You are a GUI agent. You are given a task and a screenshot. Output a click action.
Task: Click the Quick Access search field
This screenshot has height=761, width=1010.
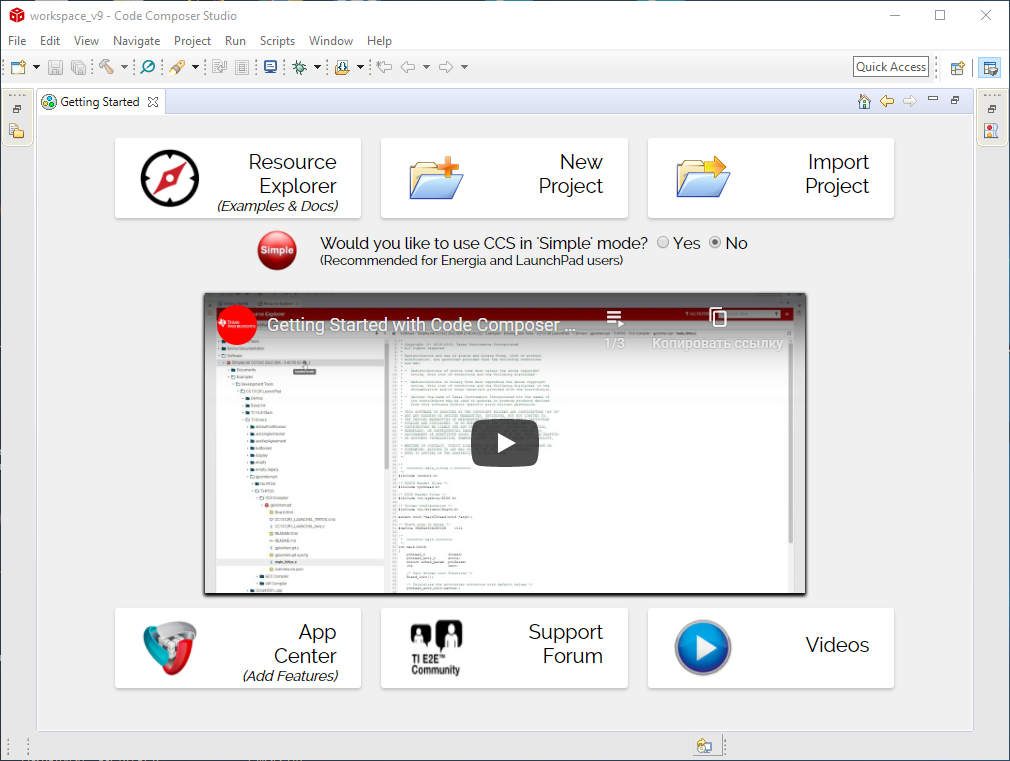pos(891,67)
